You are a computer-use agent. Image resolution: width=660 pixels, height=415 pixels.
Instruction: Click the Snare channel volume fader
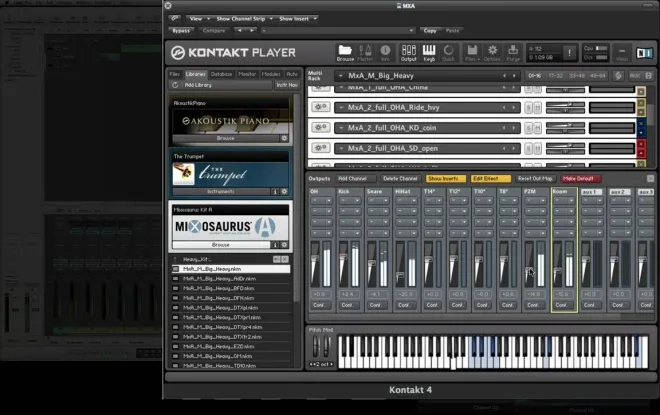(372, 264)
